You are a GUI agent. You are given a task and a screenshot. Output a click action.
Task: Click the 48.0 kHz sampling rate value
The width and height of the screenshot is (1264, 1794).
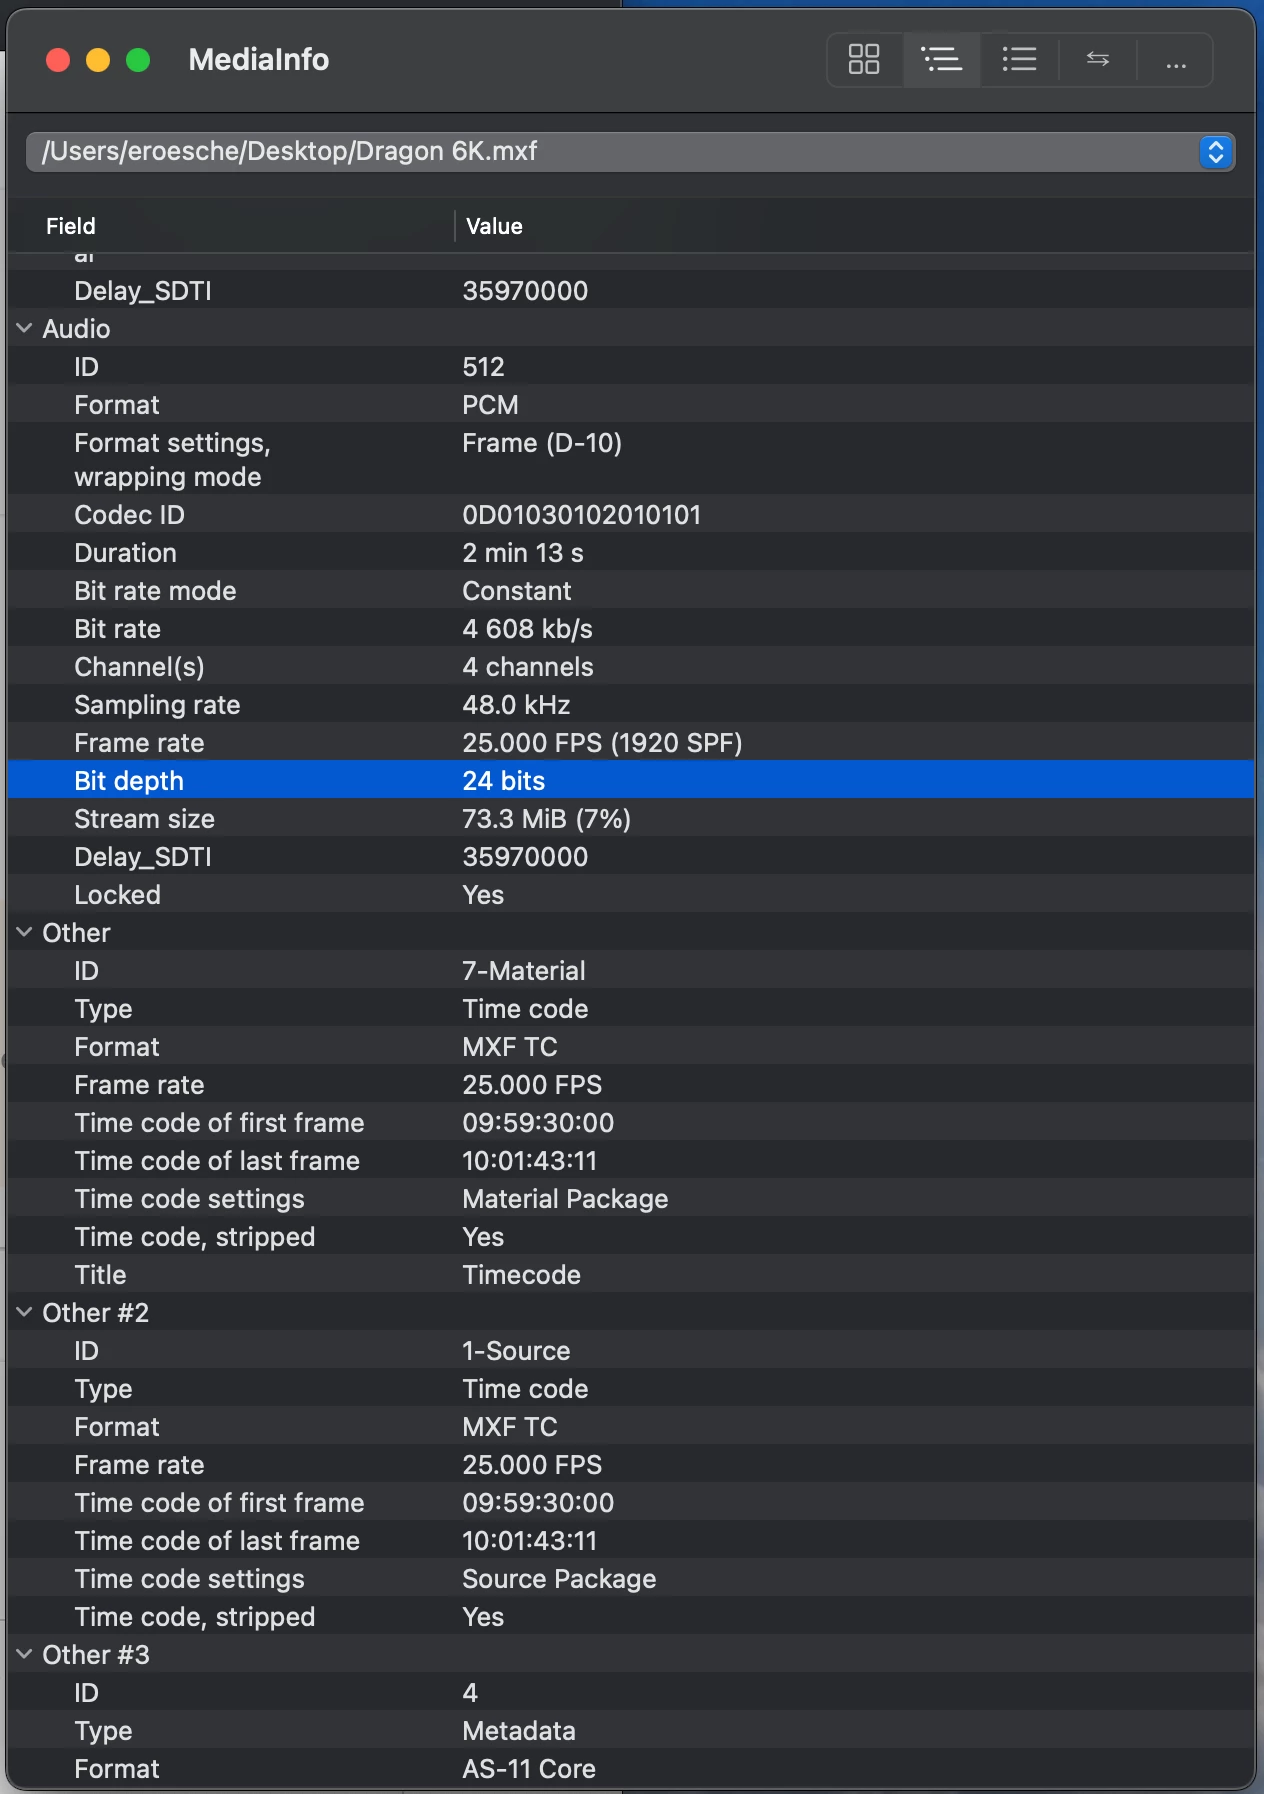pos(516,705)
